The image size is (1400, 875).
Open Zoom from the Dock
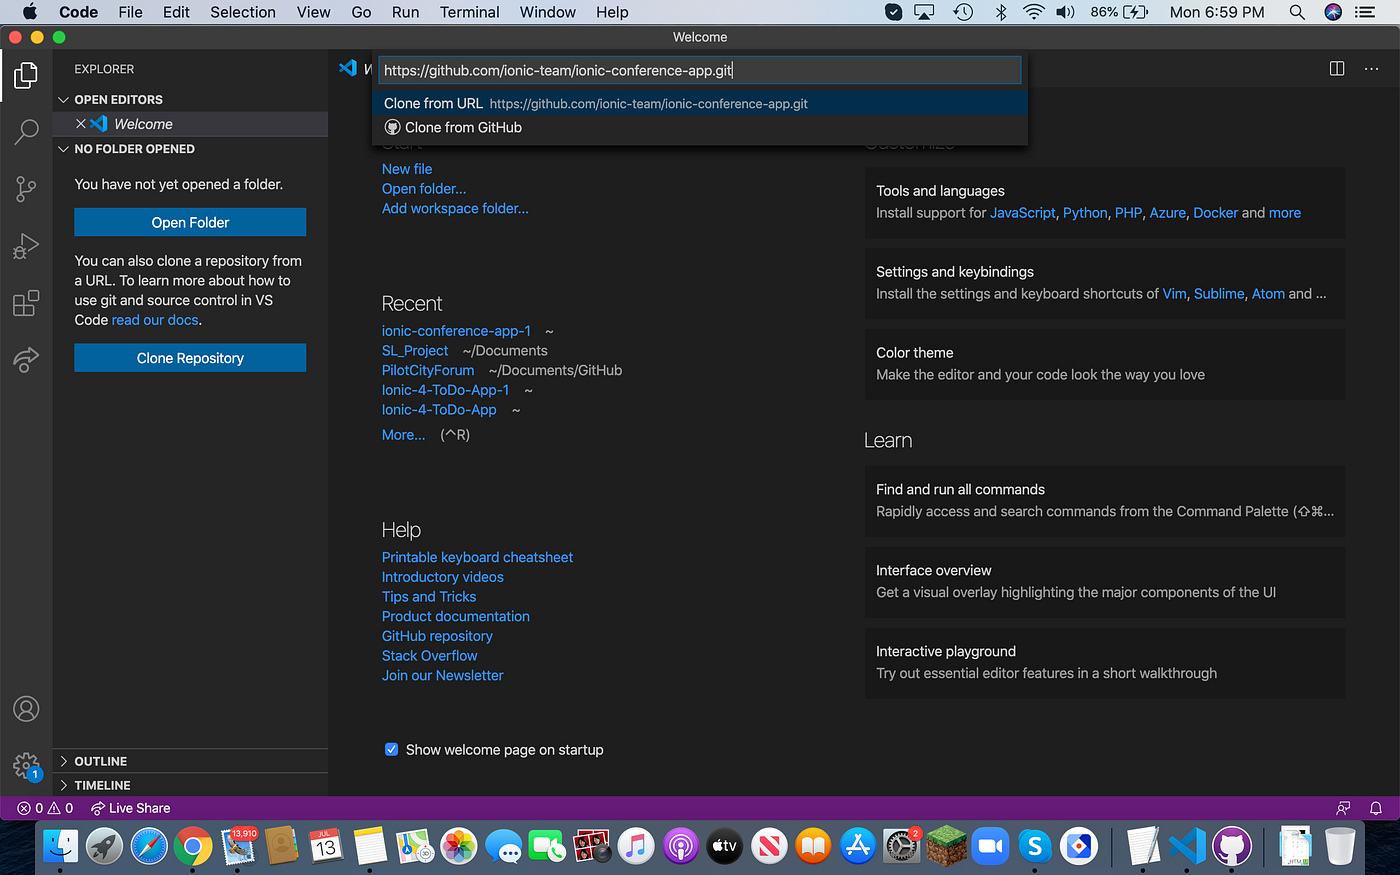(990, 847)
